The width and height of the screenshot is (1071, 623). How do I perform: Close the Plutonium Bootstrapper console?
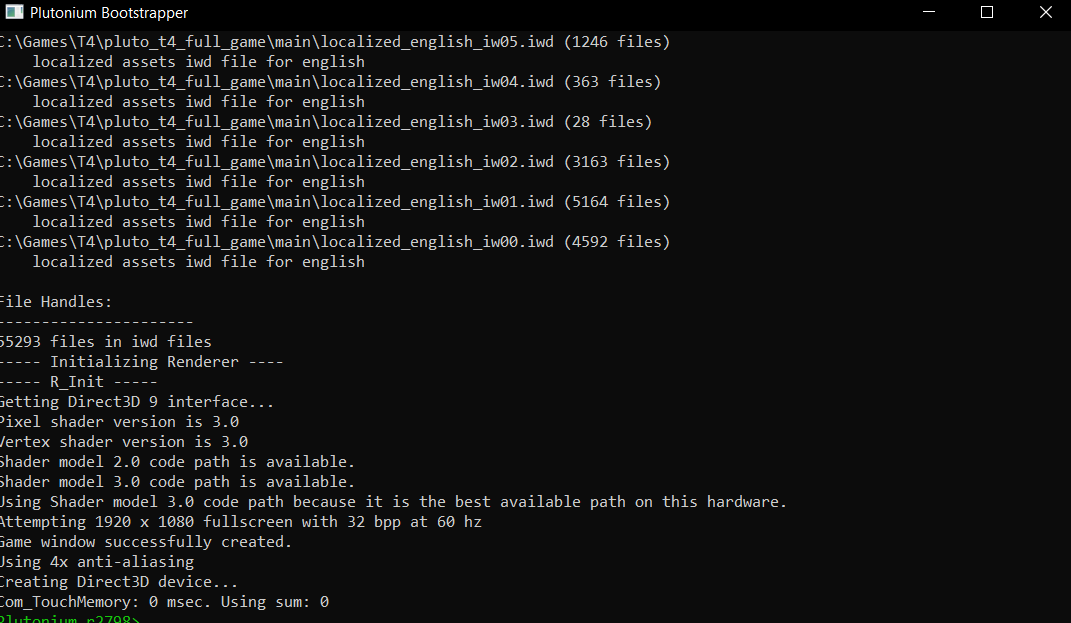[1045, 12]
